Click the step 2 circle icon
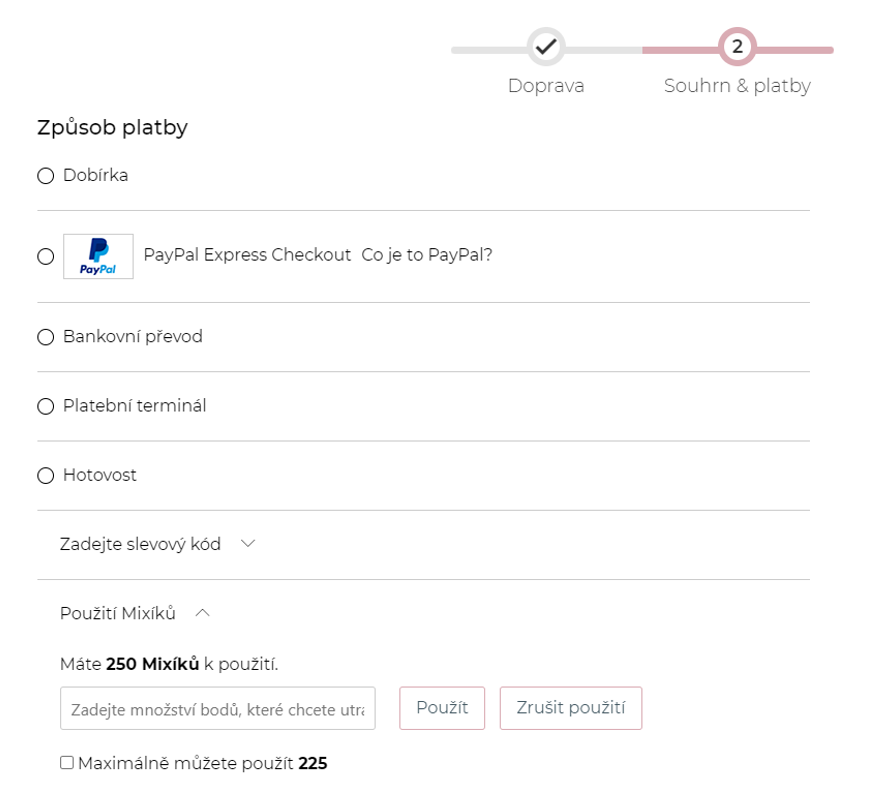875x795 pixels. click(737, 46)
